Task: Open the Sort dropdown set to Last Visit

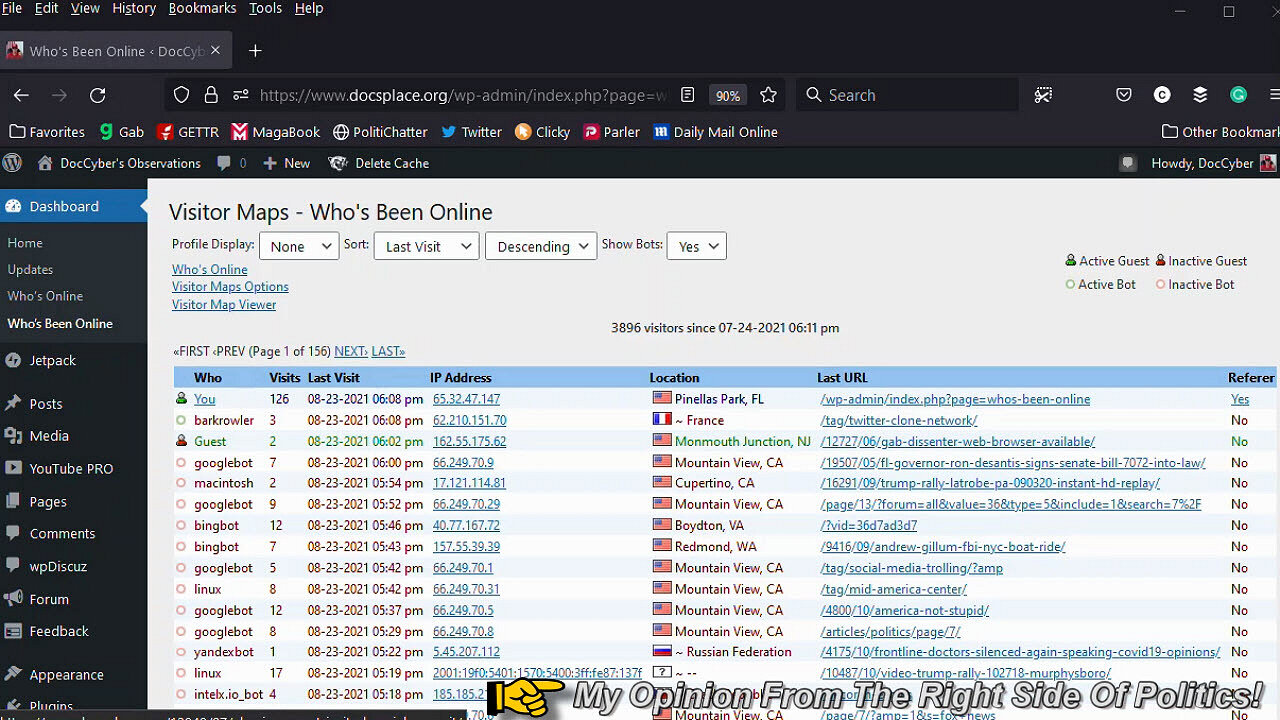Action: pos(427,246)
